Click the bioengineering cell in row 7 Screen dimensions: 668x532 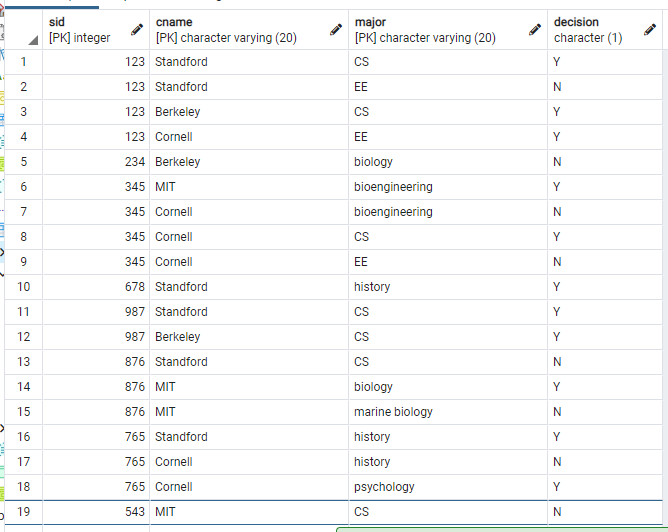[448, 212]
